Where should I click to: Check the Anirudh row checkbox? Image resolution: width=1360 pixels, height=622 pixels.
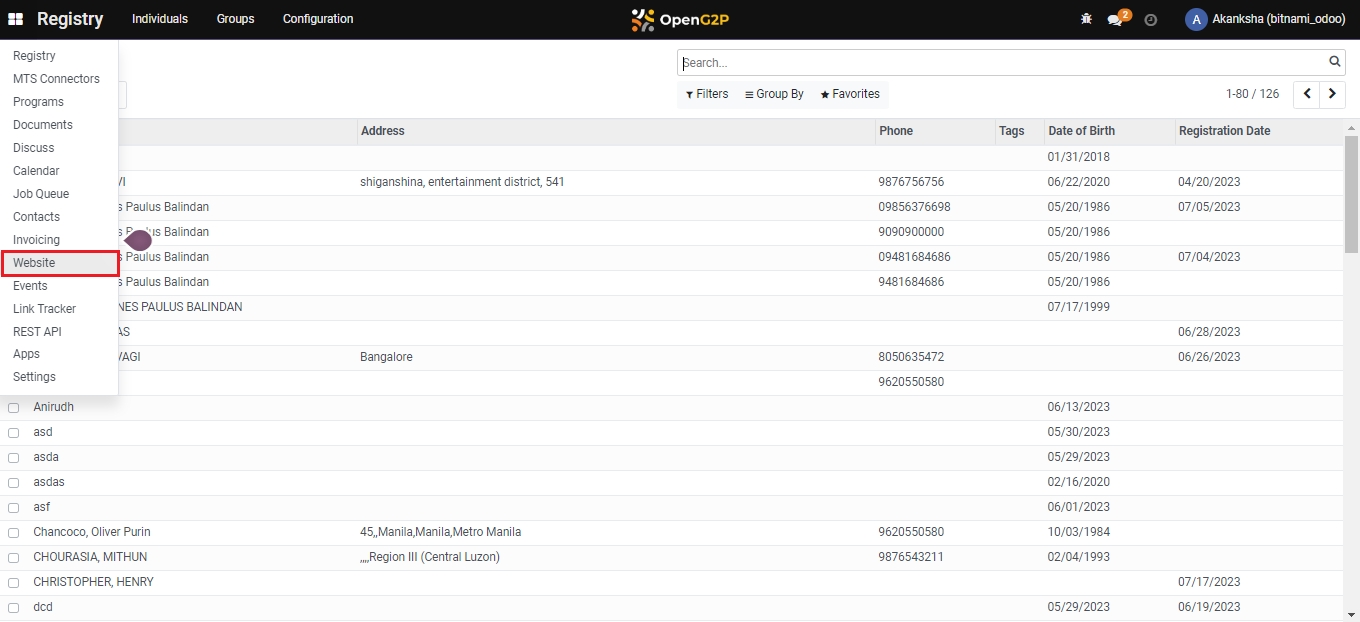coord(14,408)
